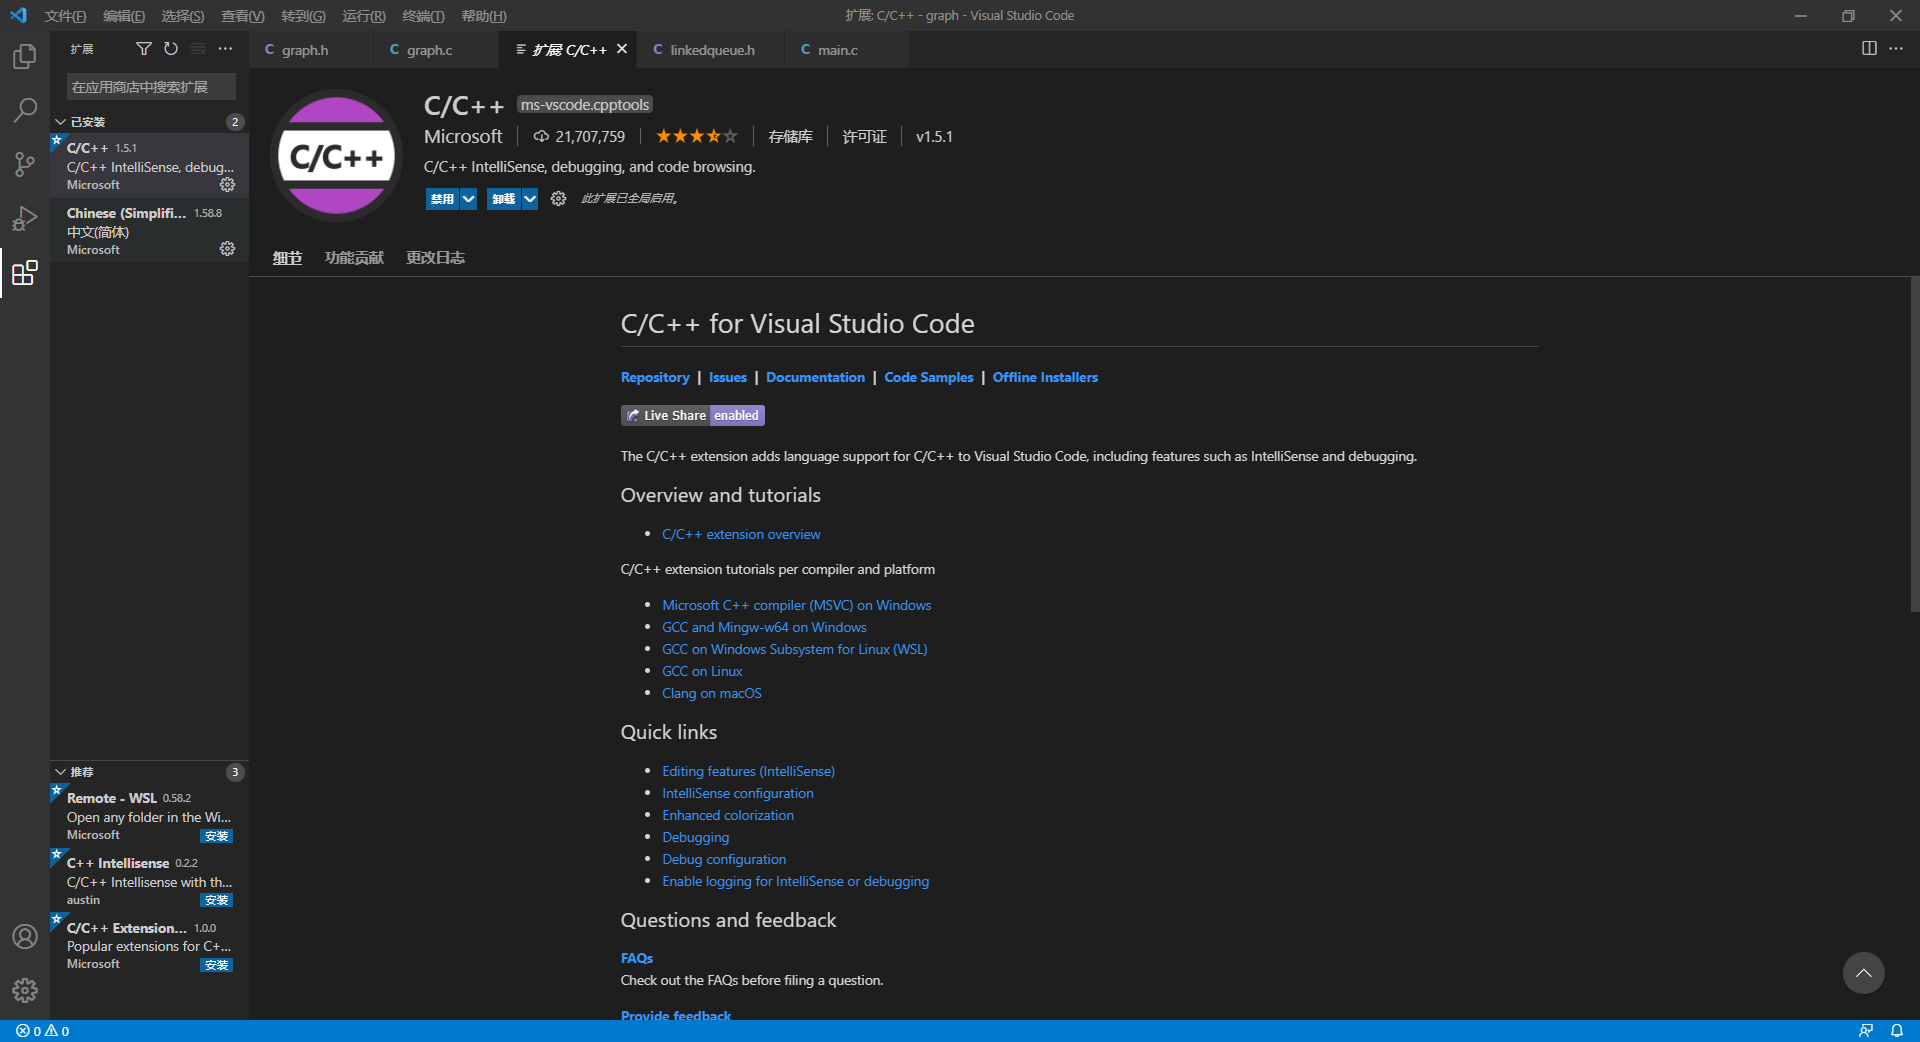Open notifications bell in status bar

pyautogui.click(x=1897, y=1031)
